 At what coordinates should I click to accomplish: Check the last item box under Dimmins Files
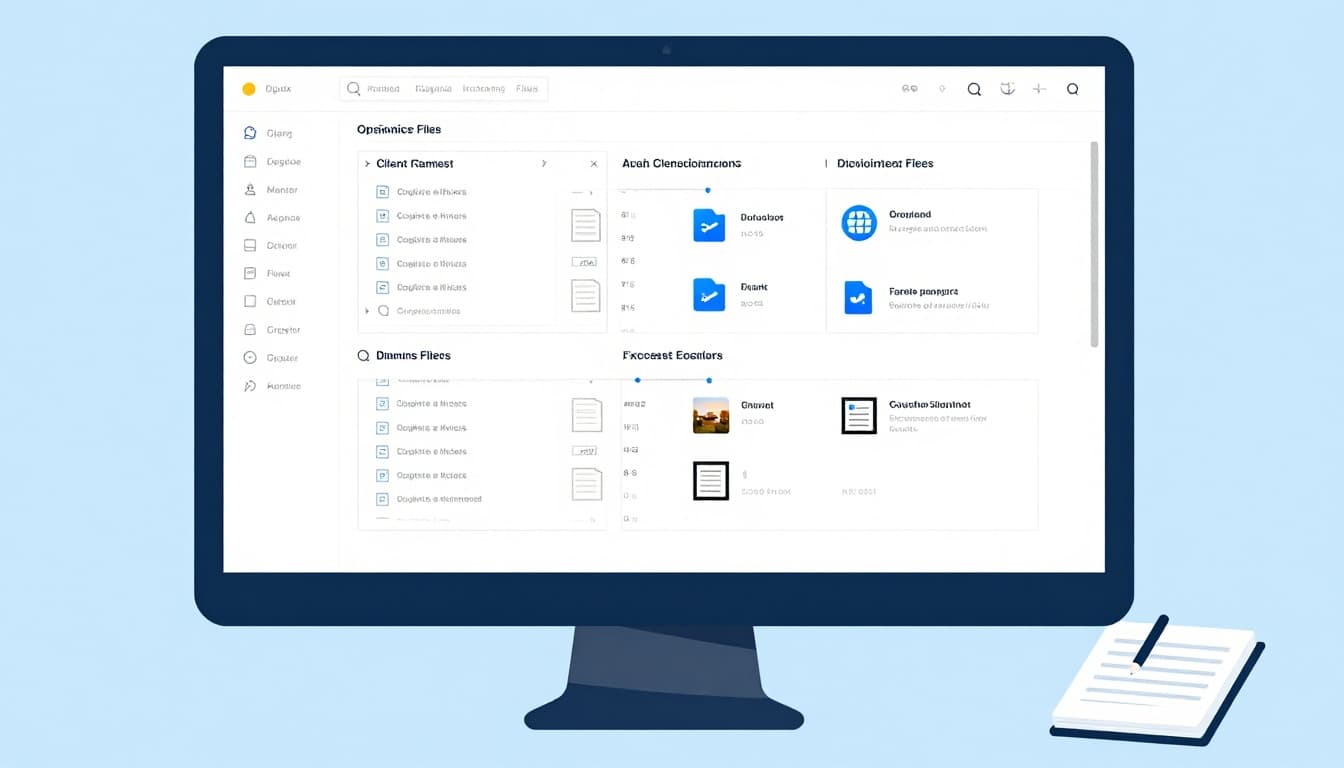point(383,499)
